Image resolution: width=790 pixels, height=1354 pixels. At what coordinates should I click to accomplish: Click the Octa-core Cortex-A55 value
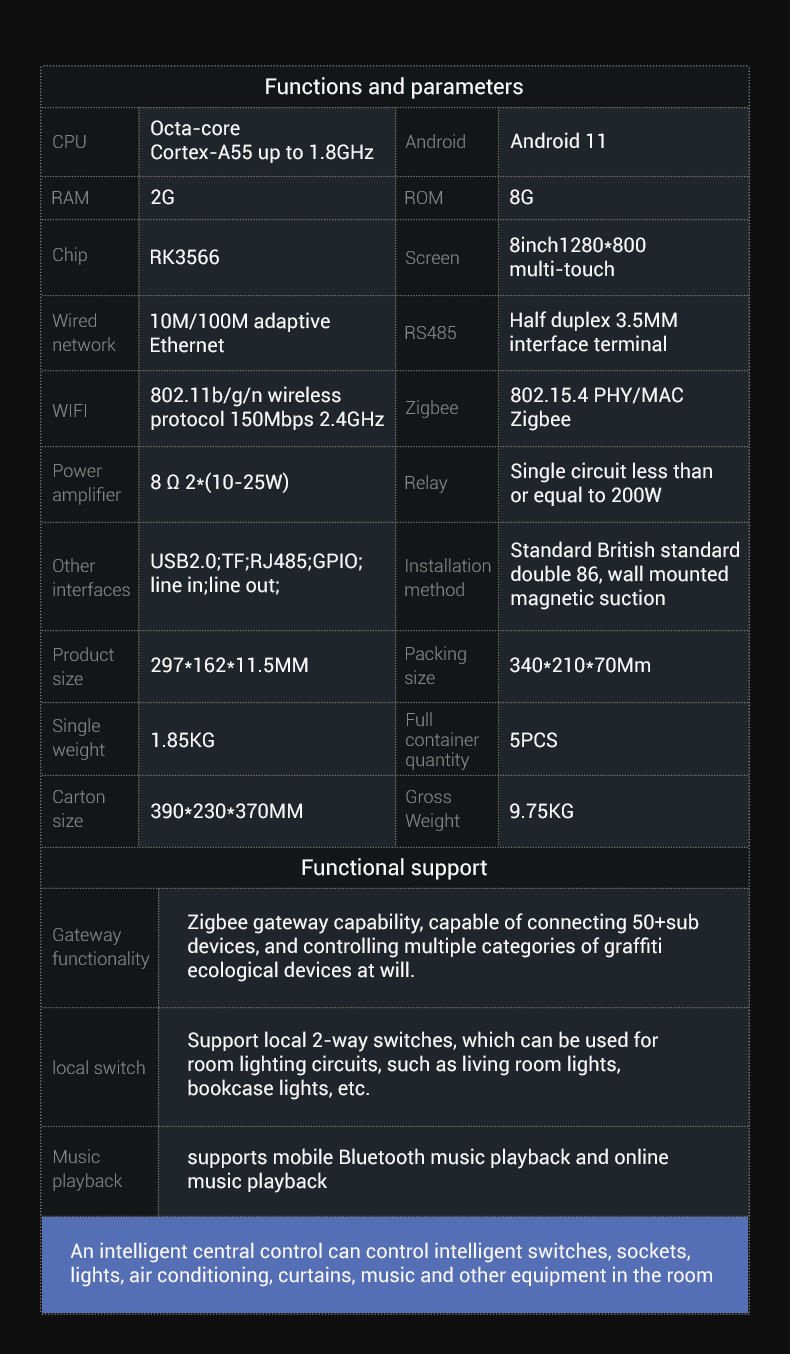262,141
